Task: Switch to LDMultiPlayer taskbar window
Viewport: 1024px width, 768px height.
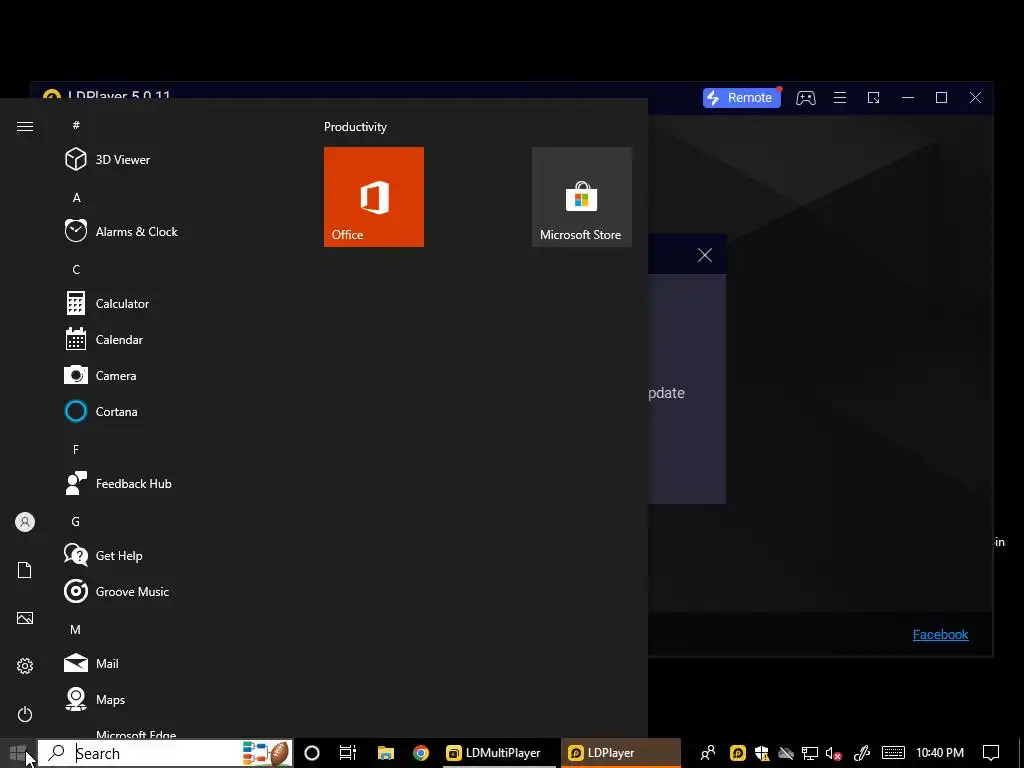Action: pos(500,753)
